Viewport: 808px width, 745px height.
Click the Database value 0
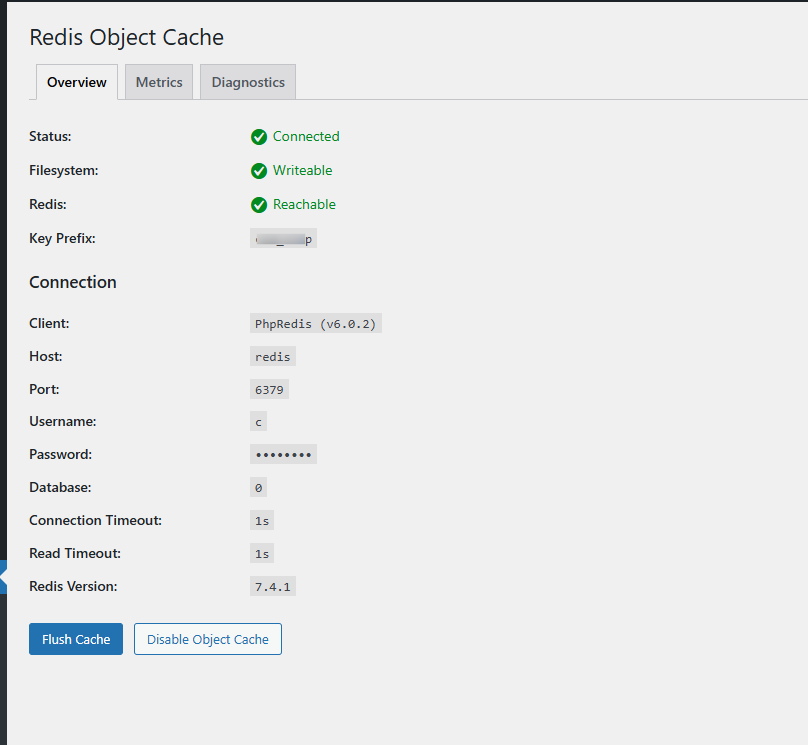tap(258, 487)
